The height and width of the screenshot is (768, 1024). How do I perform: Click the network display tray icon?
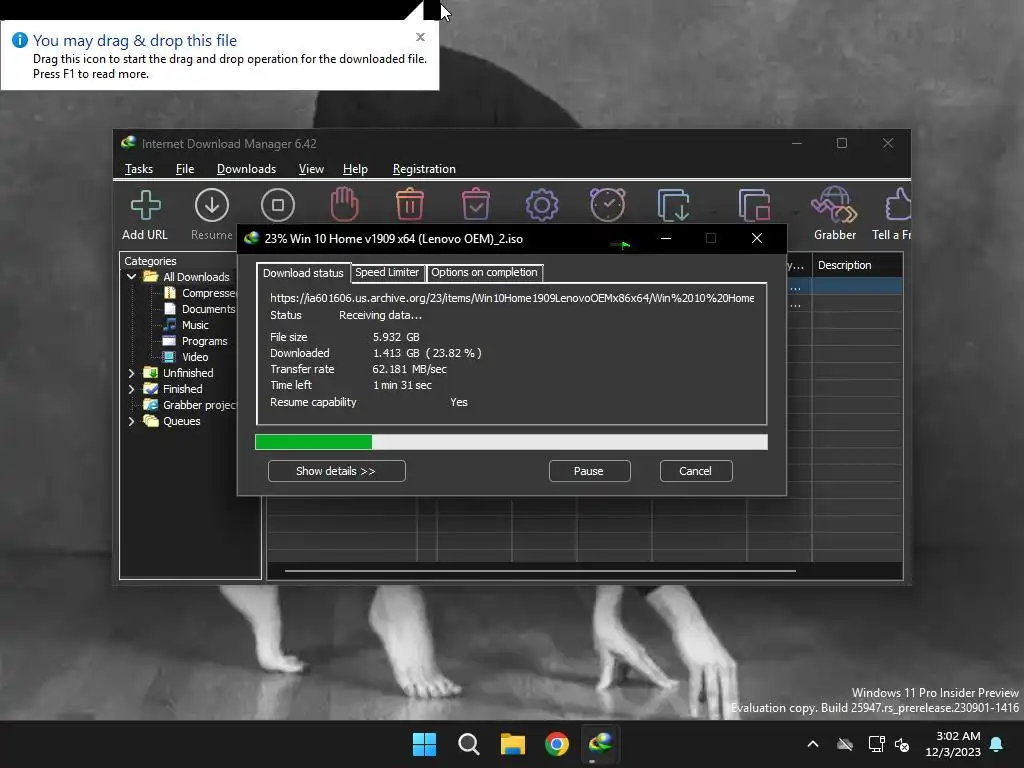pos(876,744)
